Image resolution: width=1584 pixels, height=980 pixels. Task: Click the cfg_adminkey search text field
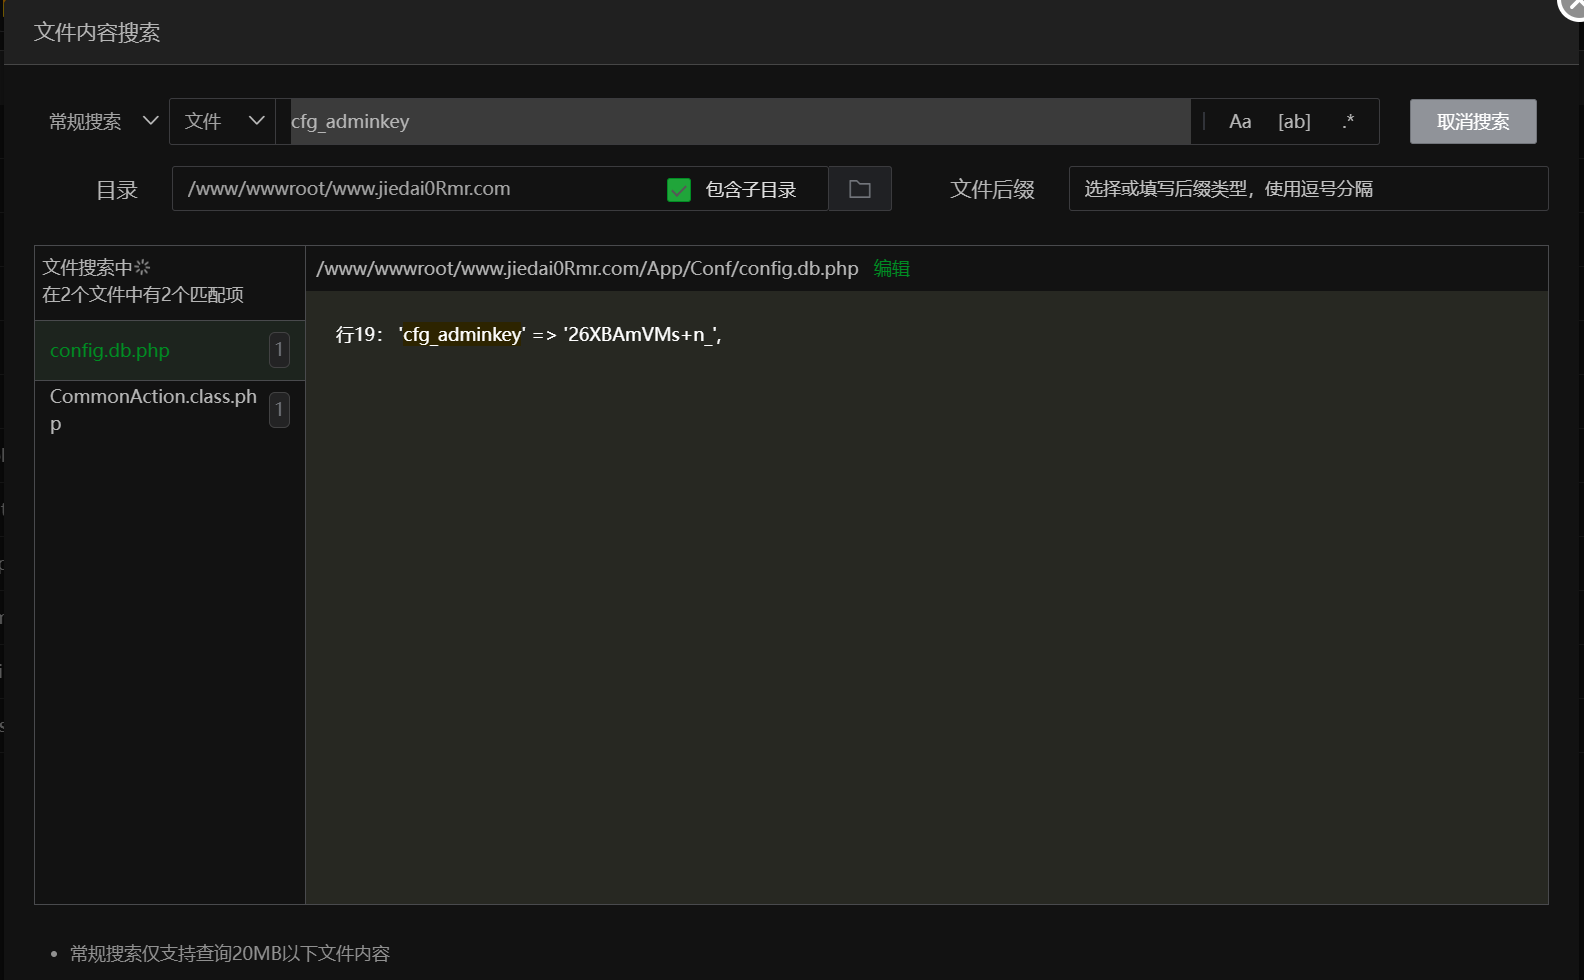(x=740, y=122)
